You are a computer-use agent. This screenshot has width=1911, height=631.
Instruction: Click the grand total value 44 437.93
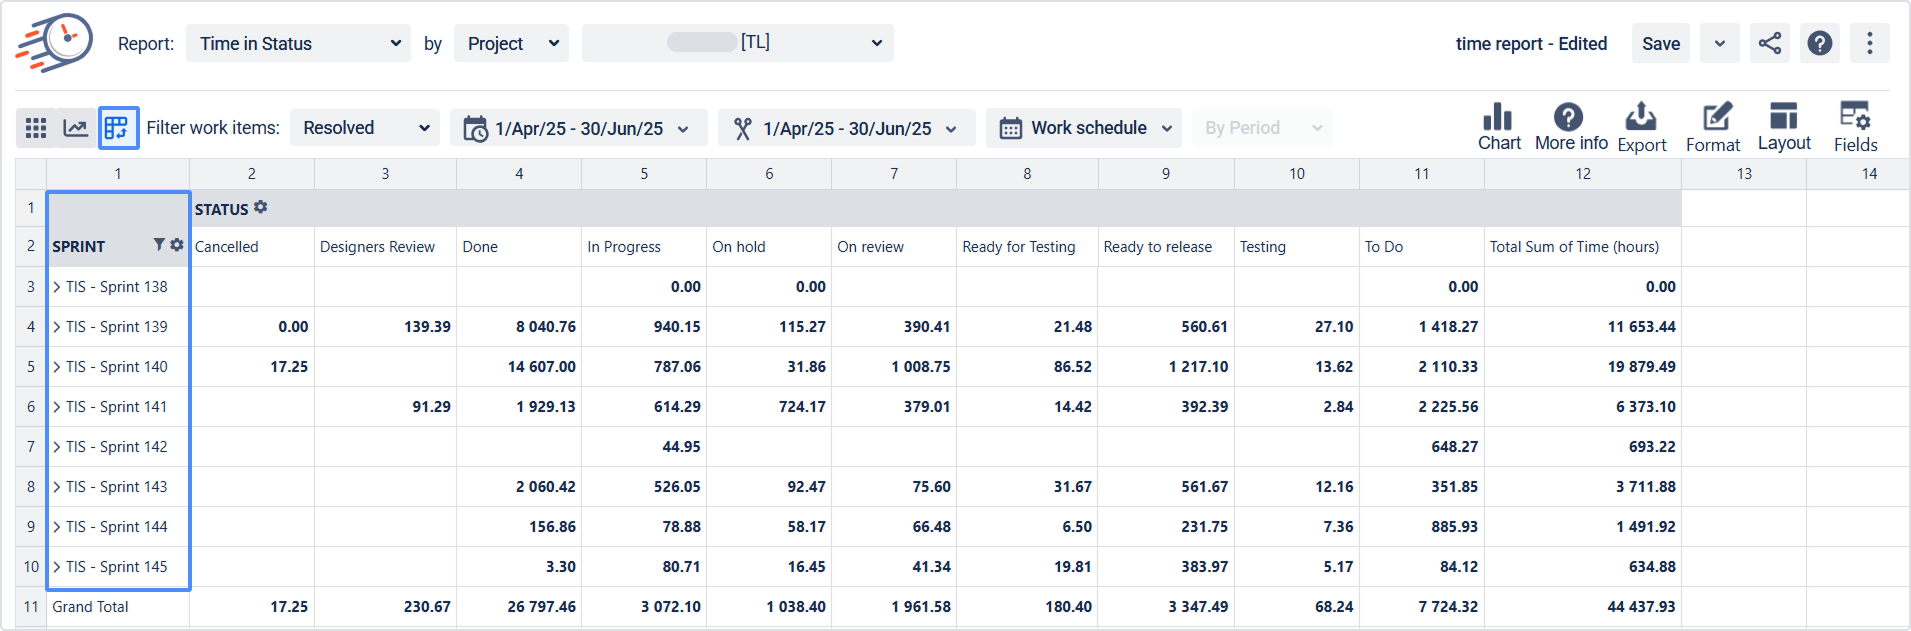[x=1641, y=607]
